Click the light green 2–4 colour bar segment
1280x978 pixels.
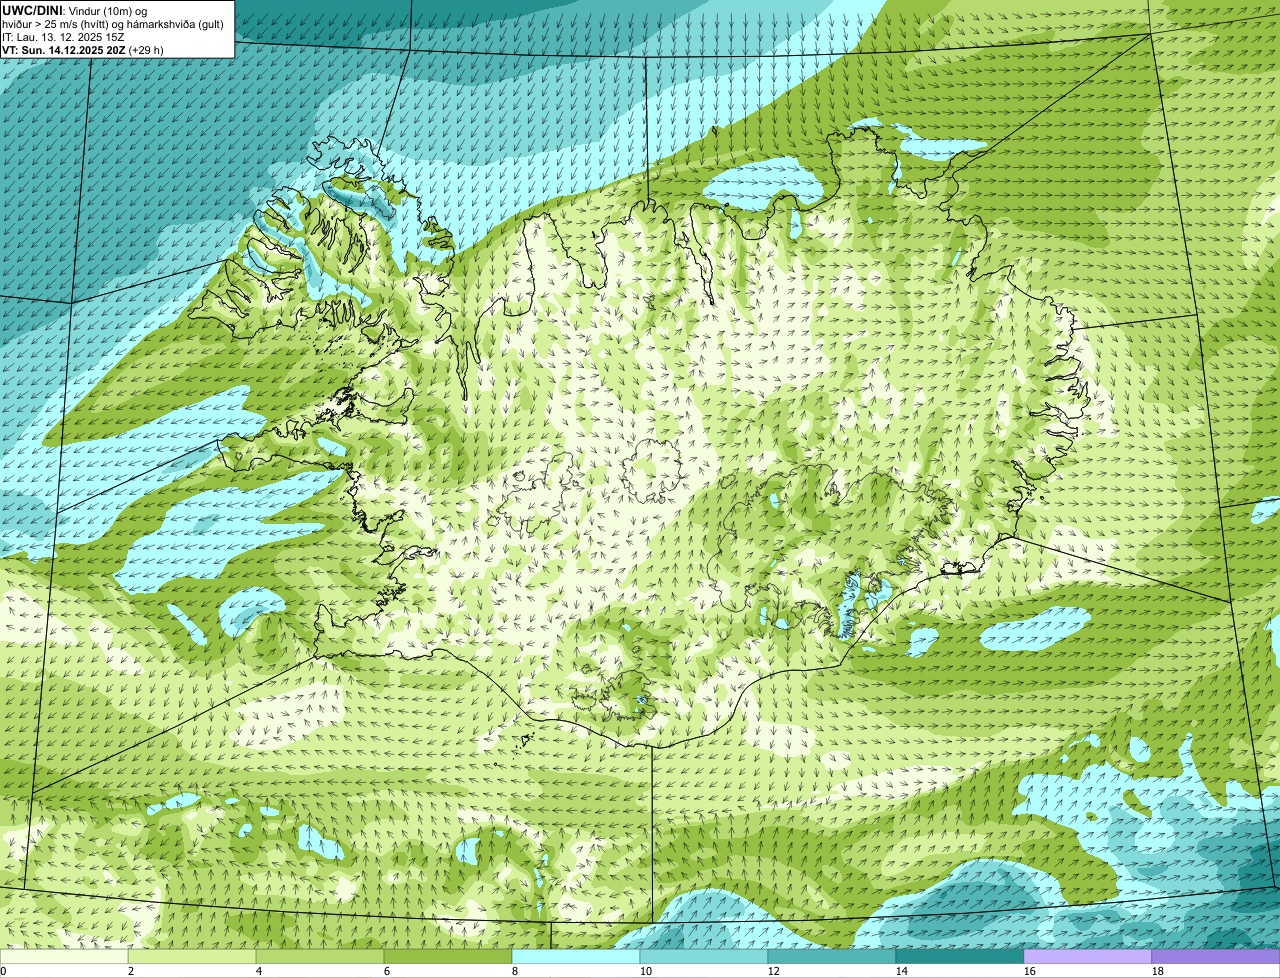[x=192, y=956]
